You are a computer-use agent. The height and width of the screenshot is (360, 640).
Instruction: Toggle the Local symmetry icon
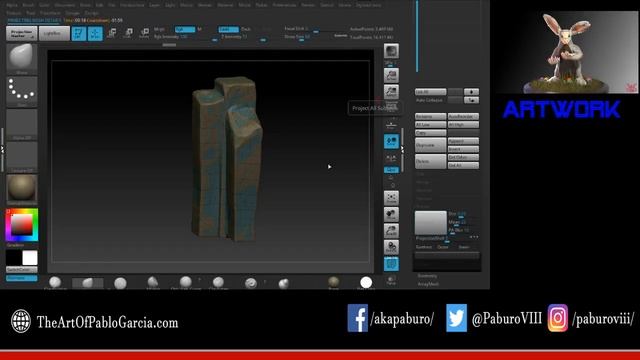[391, 141]
